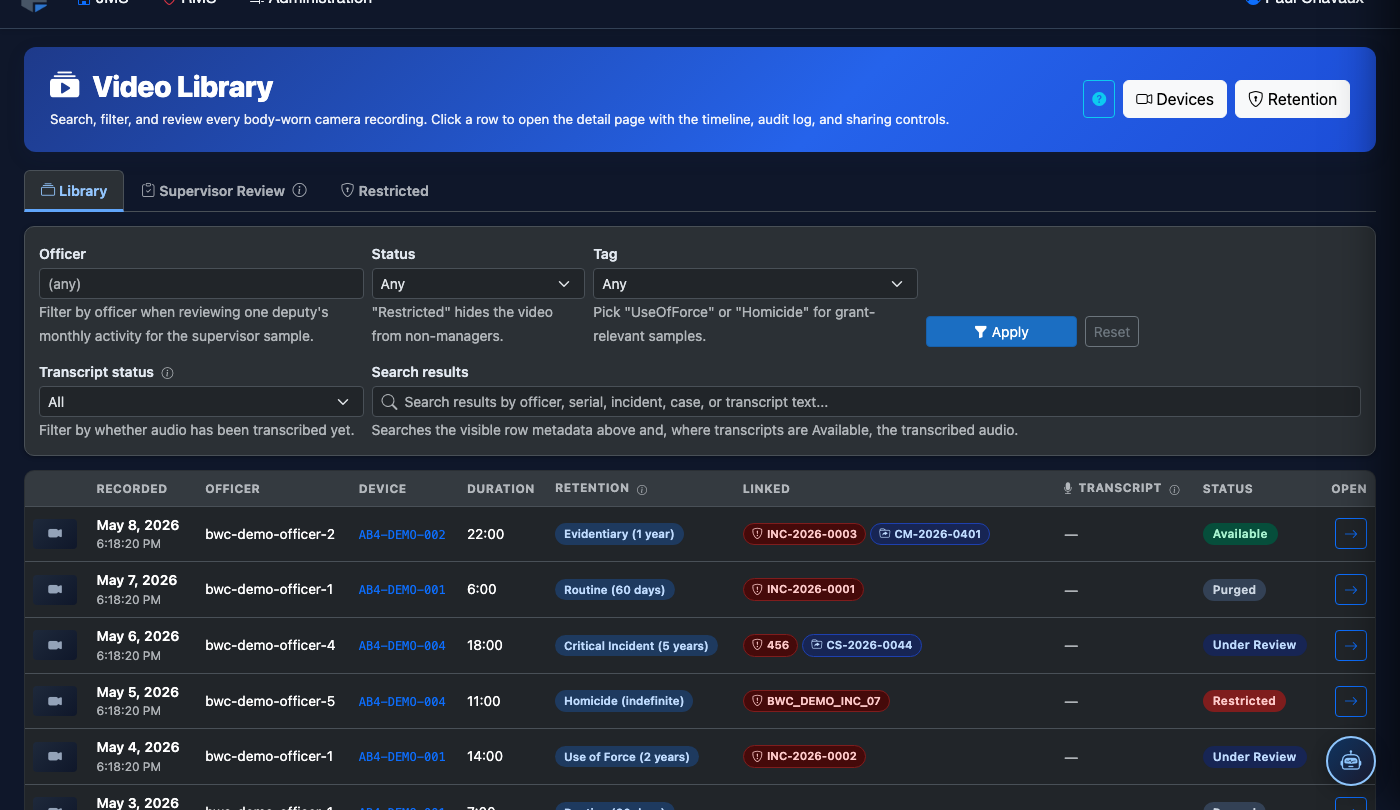Open the May 8, 2026 recording arrow
Viewport: 1400px width, 810px height.
[1351, 534]
